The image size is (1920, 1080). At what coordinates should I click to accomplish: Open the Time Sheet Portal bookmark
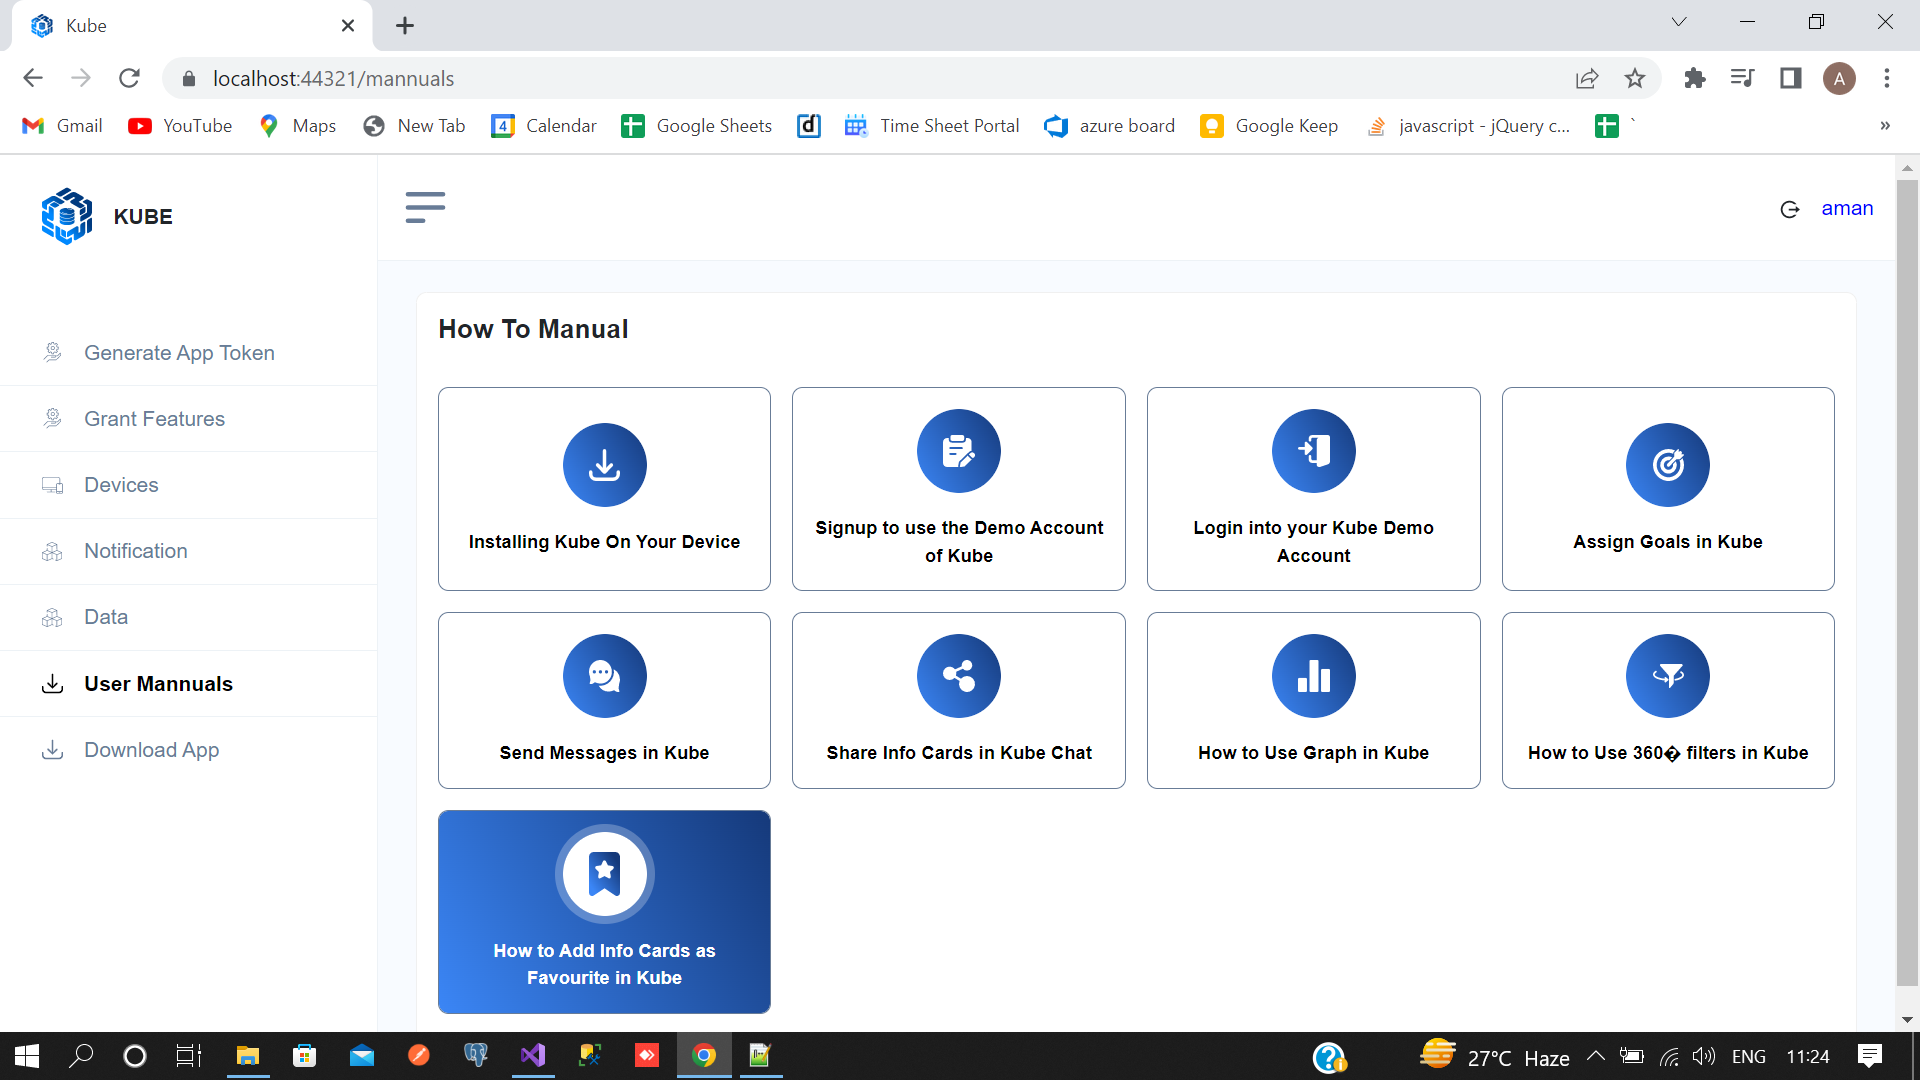pyautogui.click(x=932, y=126)
